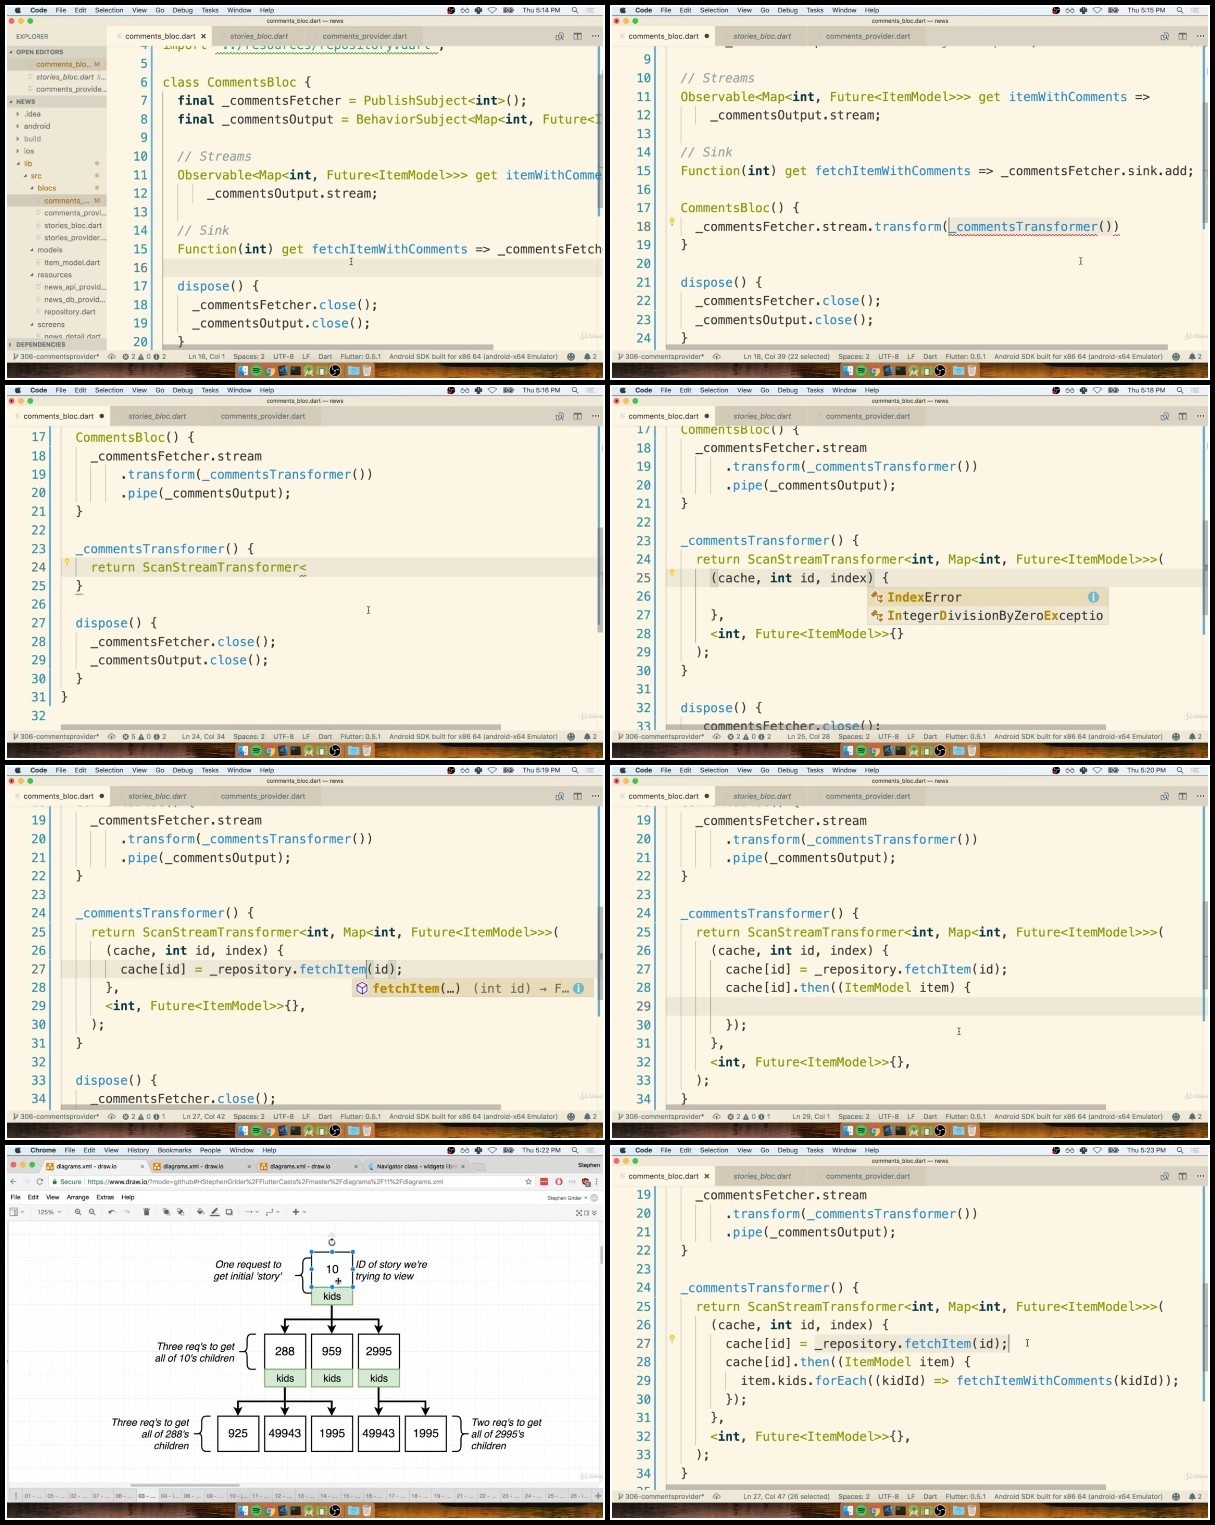Select IndexError autocomplete suggestion
The image size is (1215, 1525).
[987, 597]
